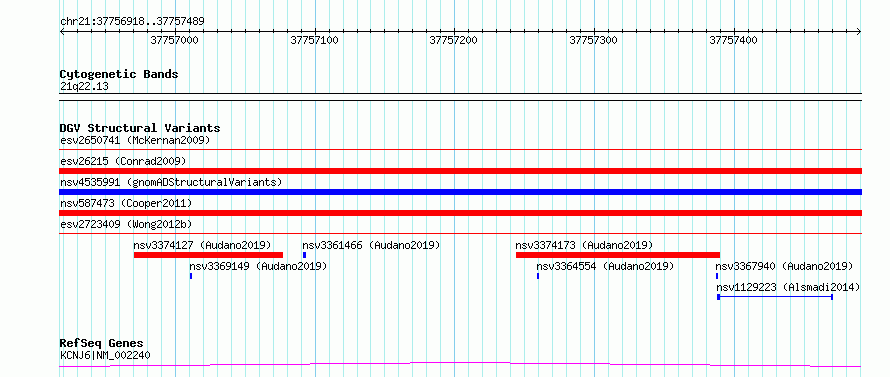Select the esv26215 (Conrad2009) red bar
This screenshot has width=890, height=377.
[x=460, y=171]
